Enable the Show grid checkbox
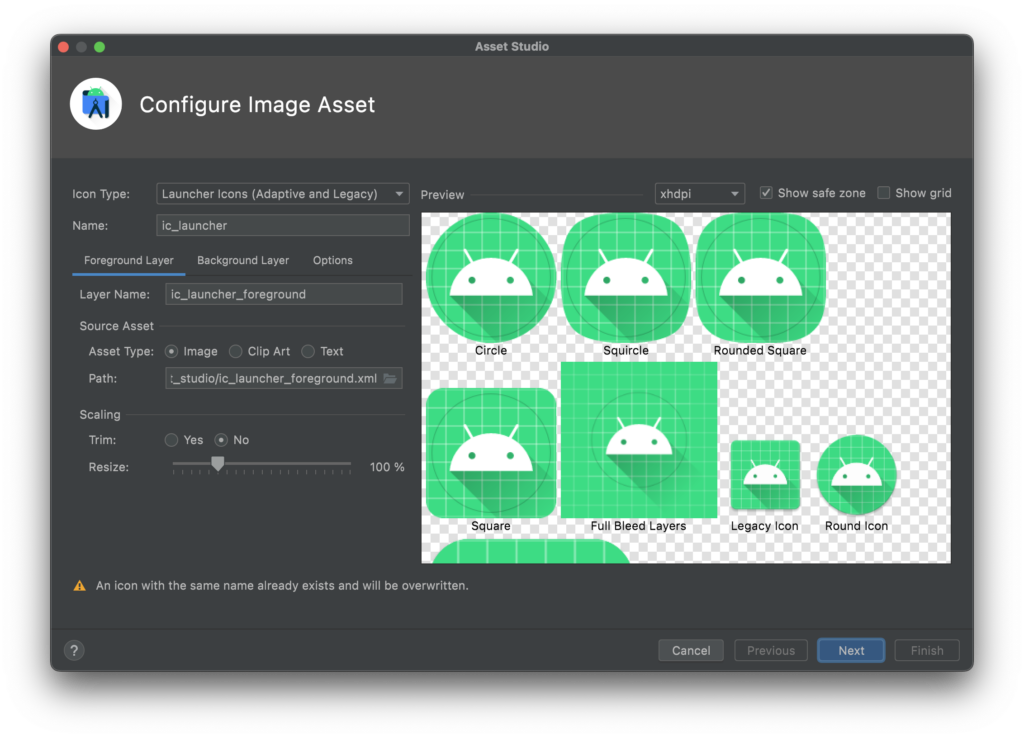The image size is (1024, 738). coord(884,193)
